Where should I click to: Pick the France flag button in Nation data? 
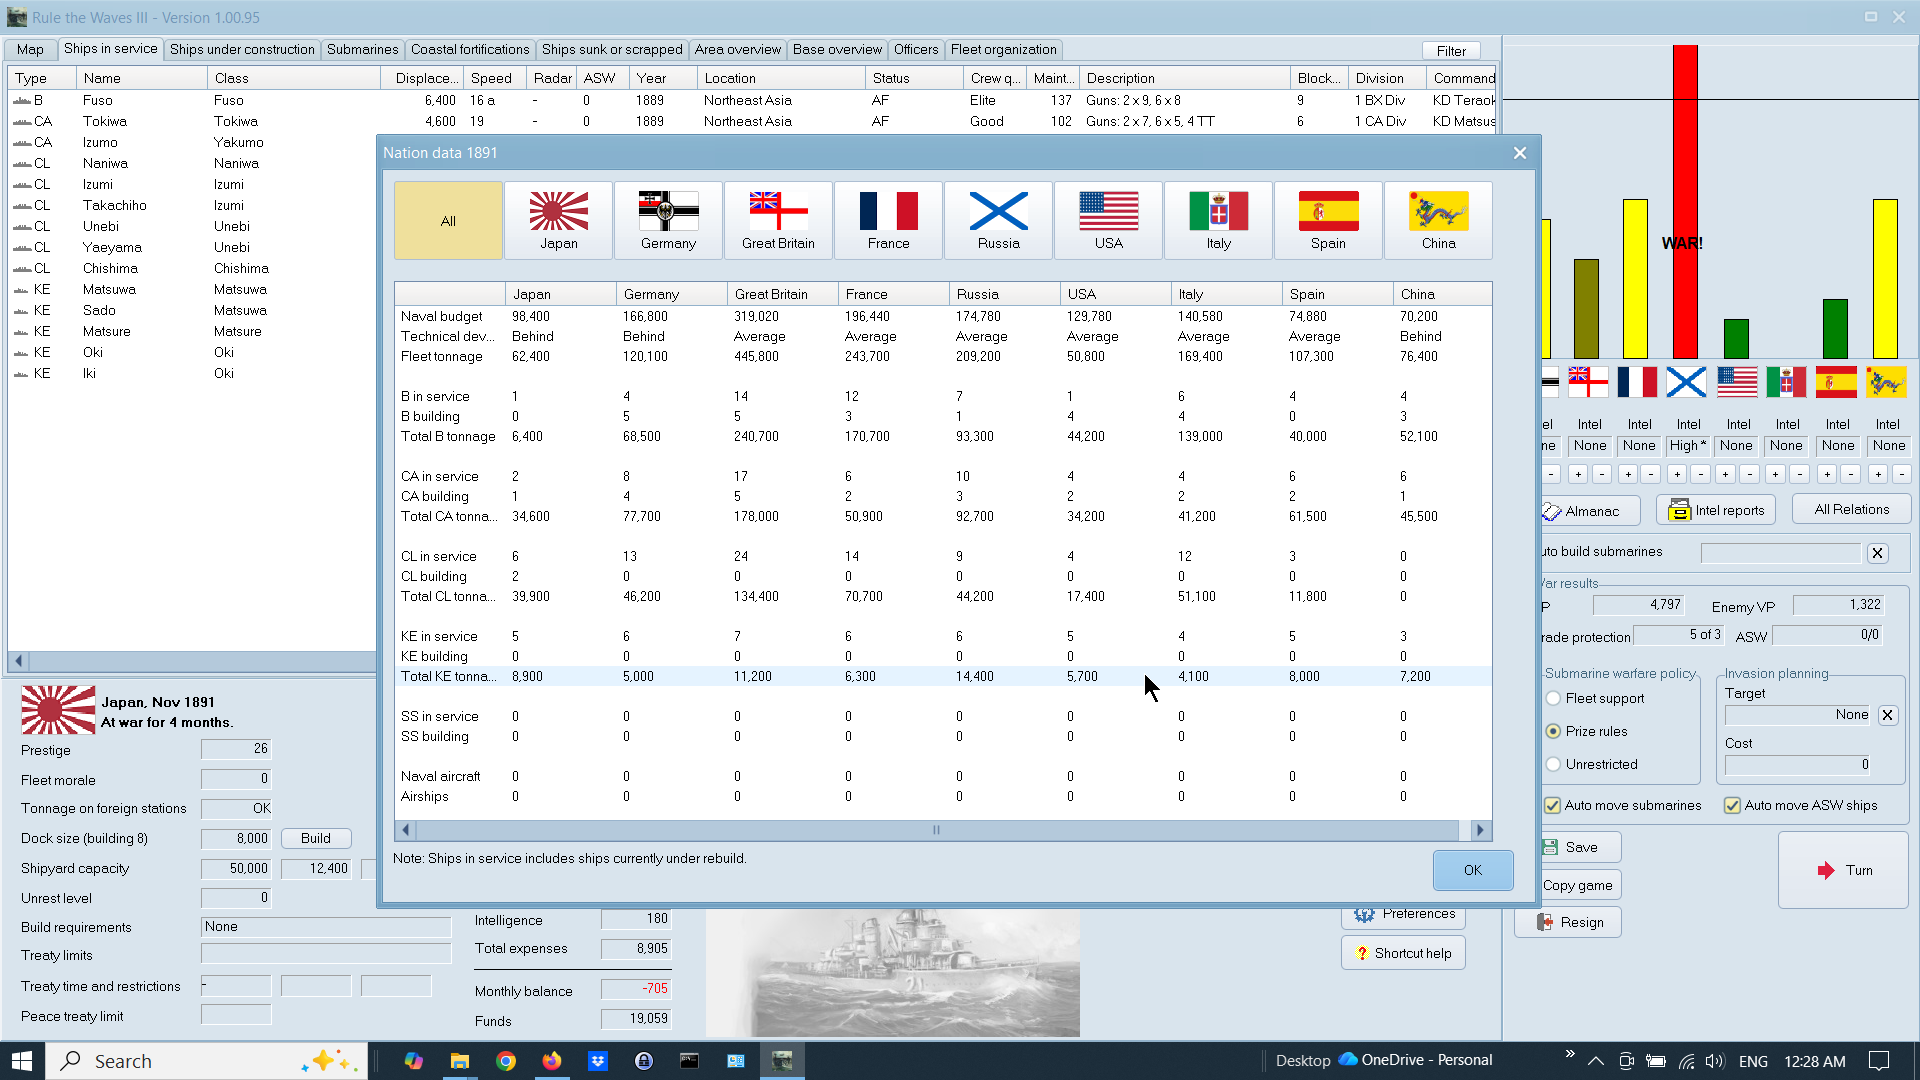tap(888, 220)
